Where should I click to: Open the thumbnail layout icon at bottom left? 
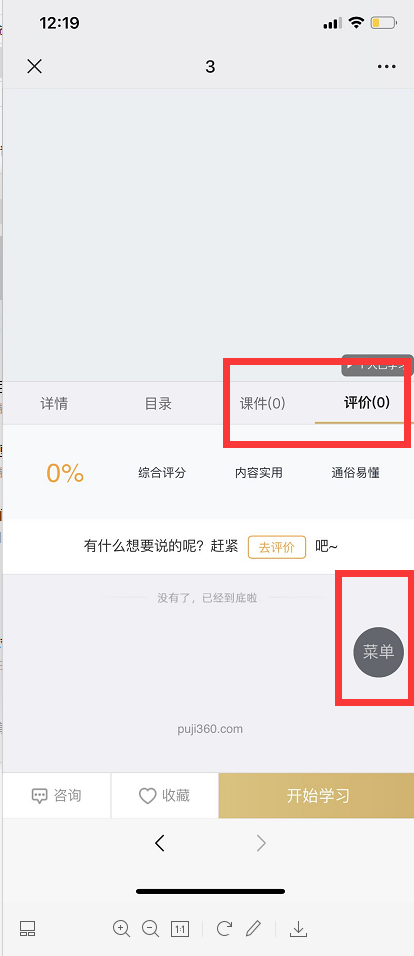(27, 929)
